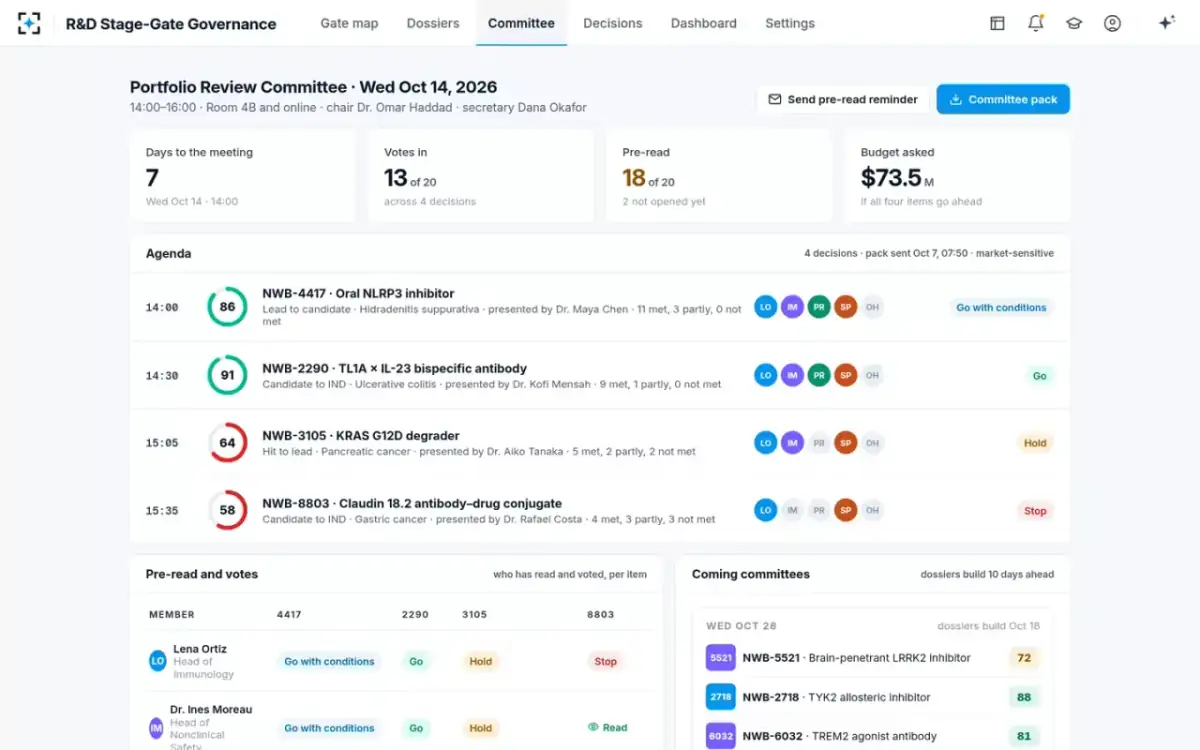Viewport: 1200px width, 750px height.
Task: Click the IM avatar in the NWB-3105 agenda row
Action: coord(793,443)
